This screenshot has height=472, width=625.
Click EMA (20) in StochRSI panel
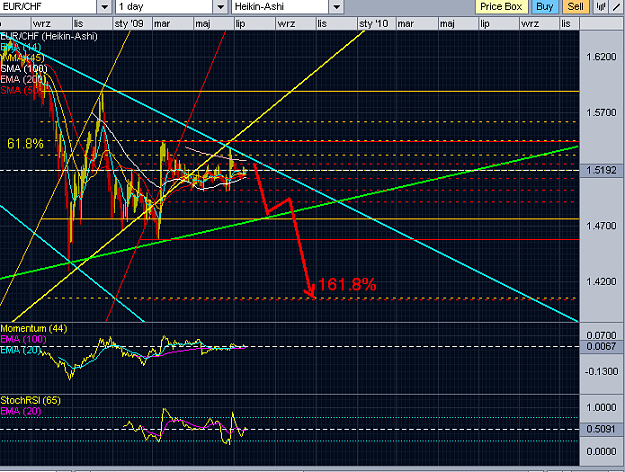click(21, 411)
